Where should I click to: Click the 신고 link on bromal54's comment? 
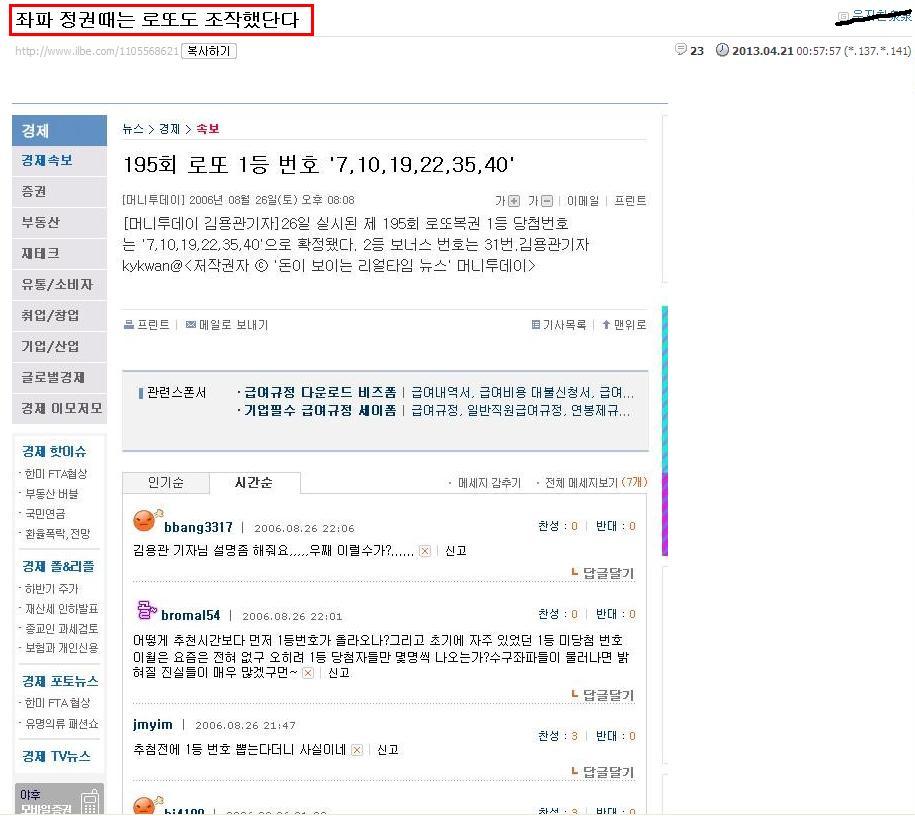(339, 673)
